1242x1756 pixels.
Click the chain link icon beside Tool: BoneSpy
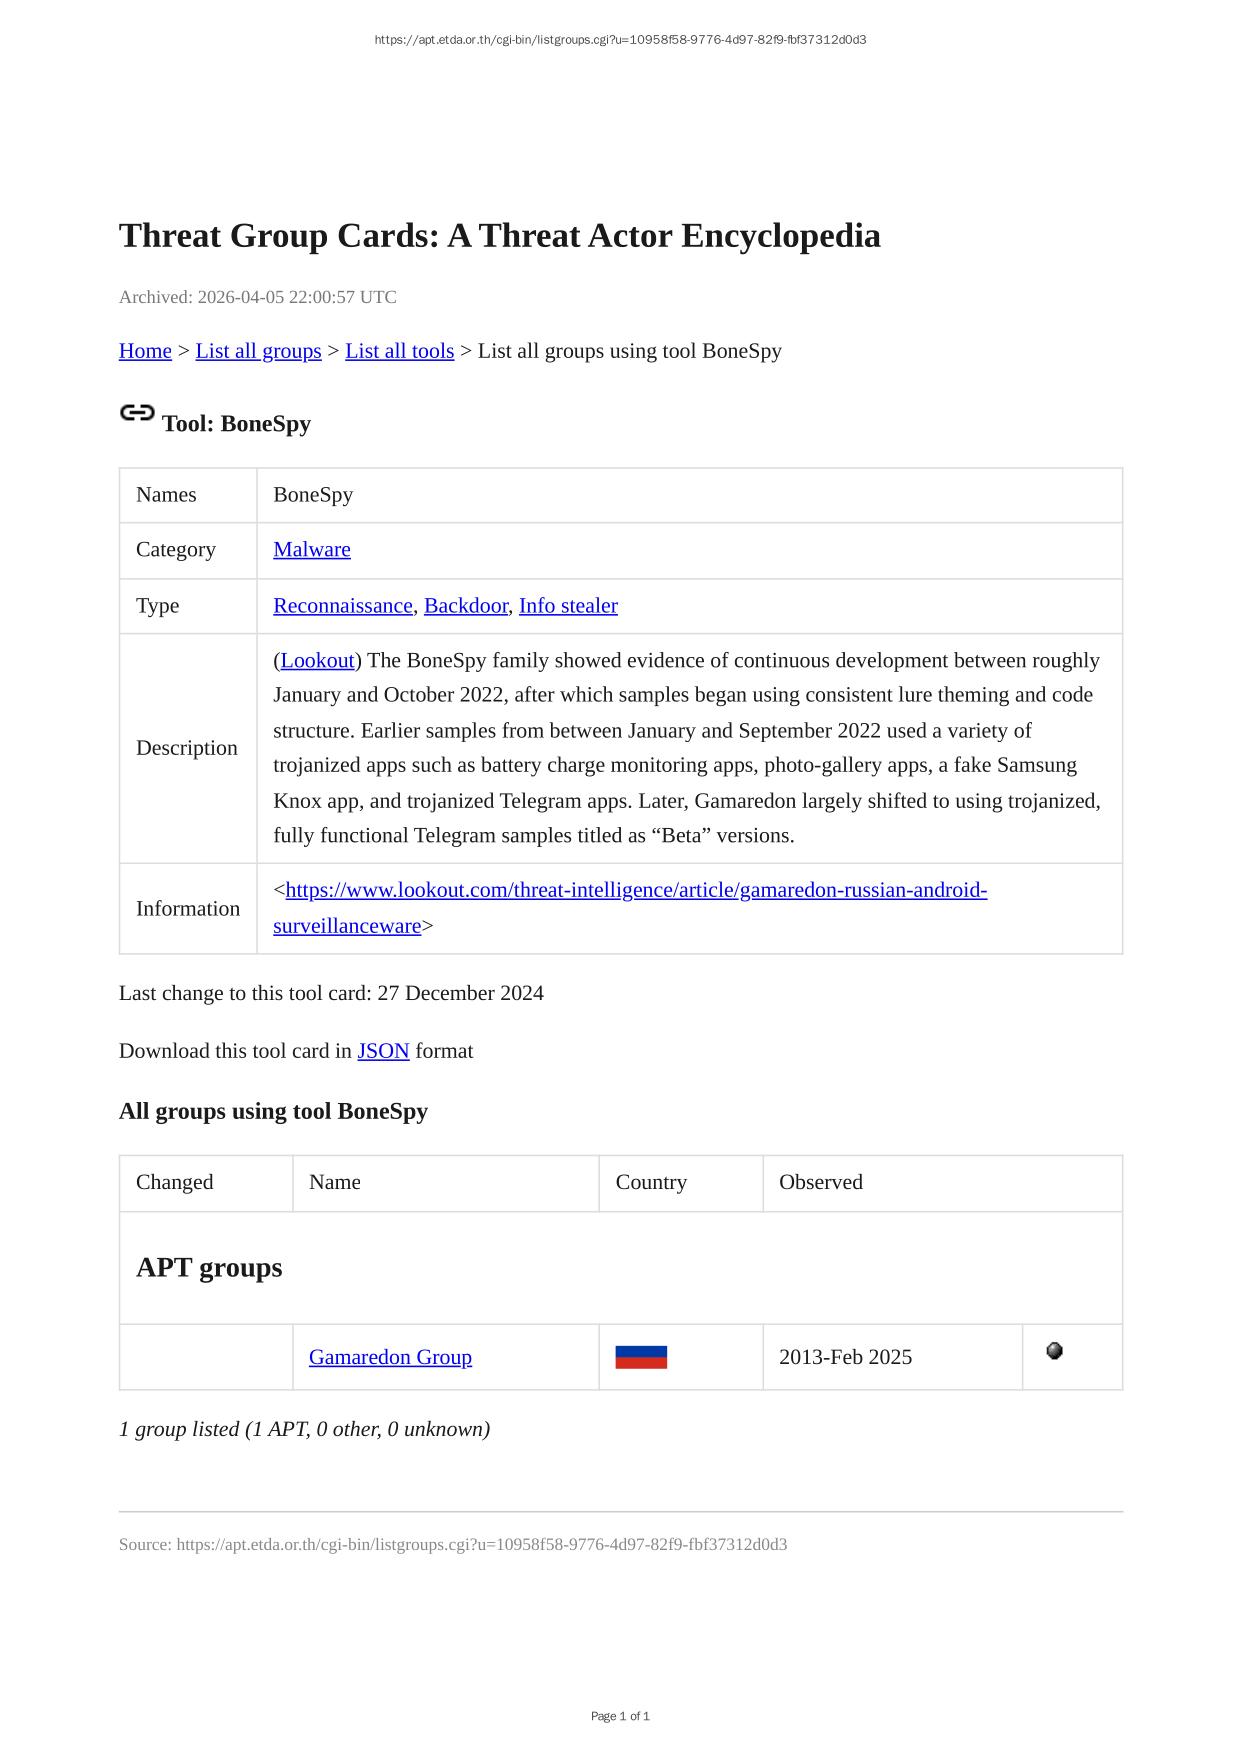click(x=137, y=413)
